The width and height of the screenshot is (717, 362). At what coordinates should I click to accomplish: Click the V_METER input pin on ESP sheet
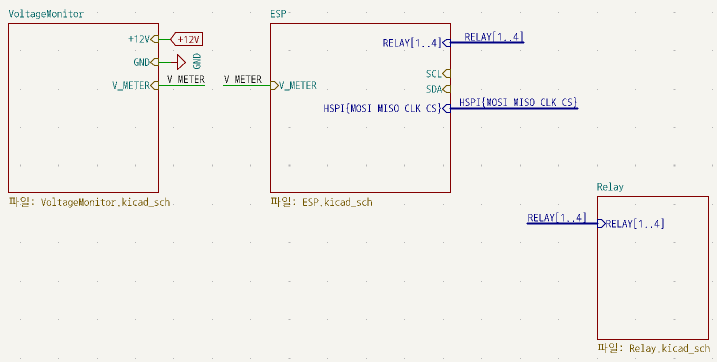(x=294, y=85)
